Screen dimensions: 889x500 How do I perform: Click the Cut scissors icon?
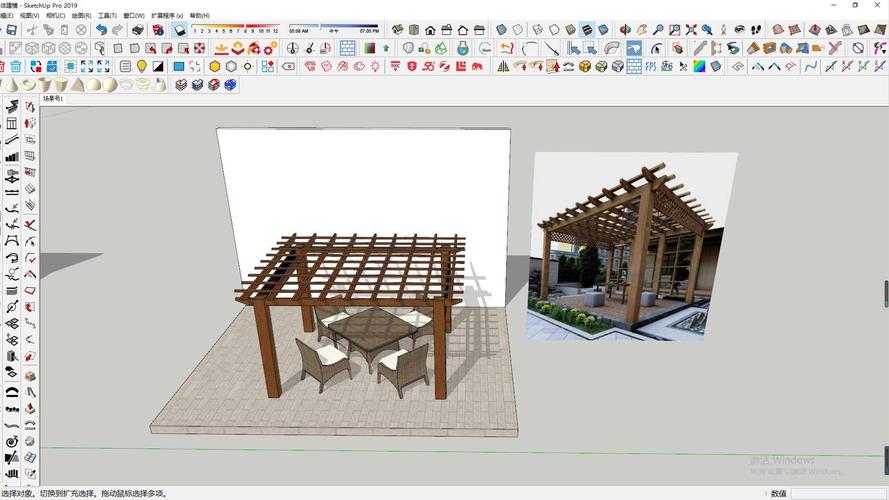[32, 30]
